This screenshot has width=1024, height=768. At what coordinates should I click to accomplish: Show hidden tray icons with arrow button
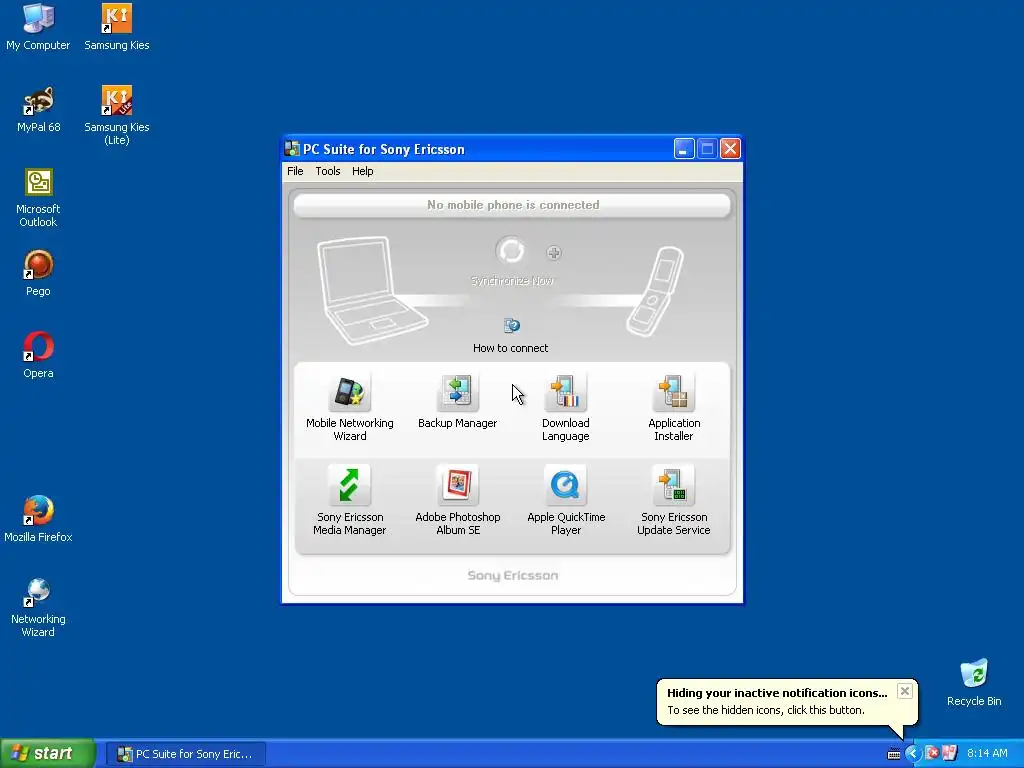point(912,754)
